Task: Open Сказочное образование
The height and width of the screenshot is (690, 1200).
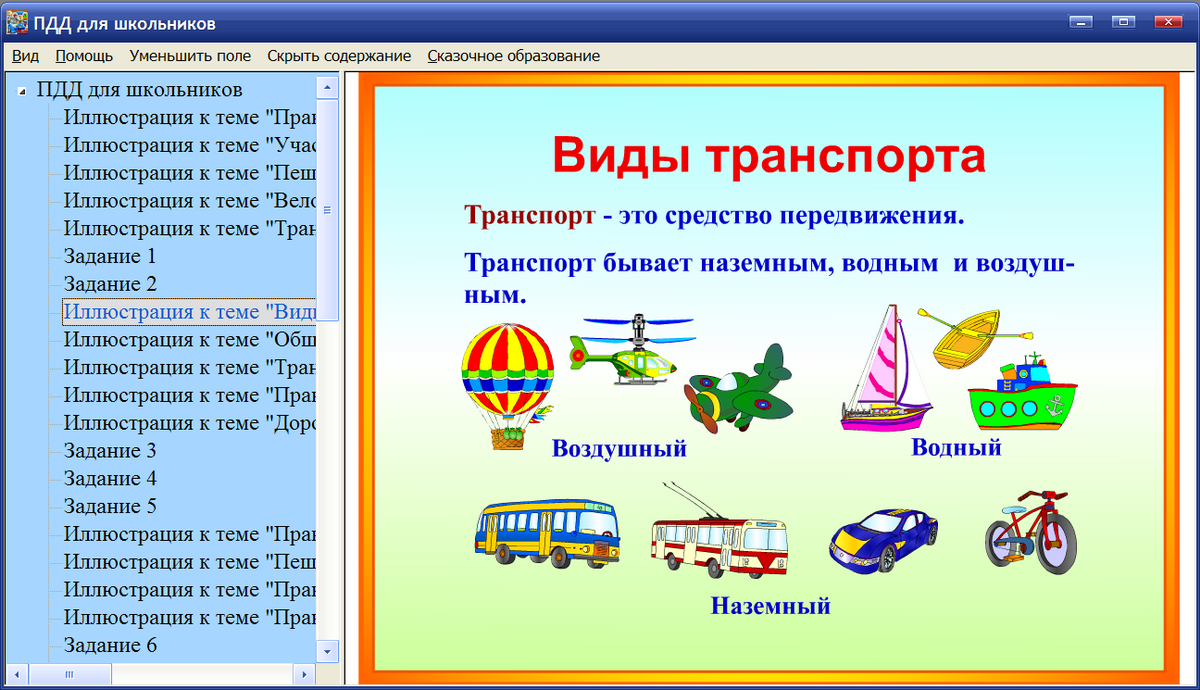Action: [x=513, y=56]
